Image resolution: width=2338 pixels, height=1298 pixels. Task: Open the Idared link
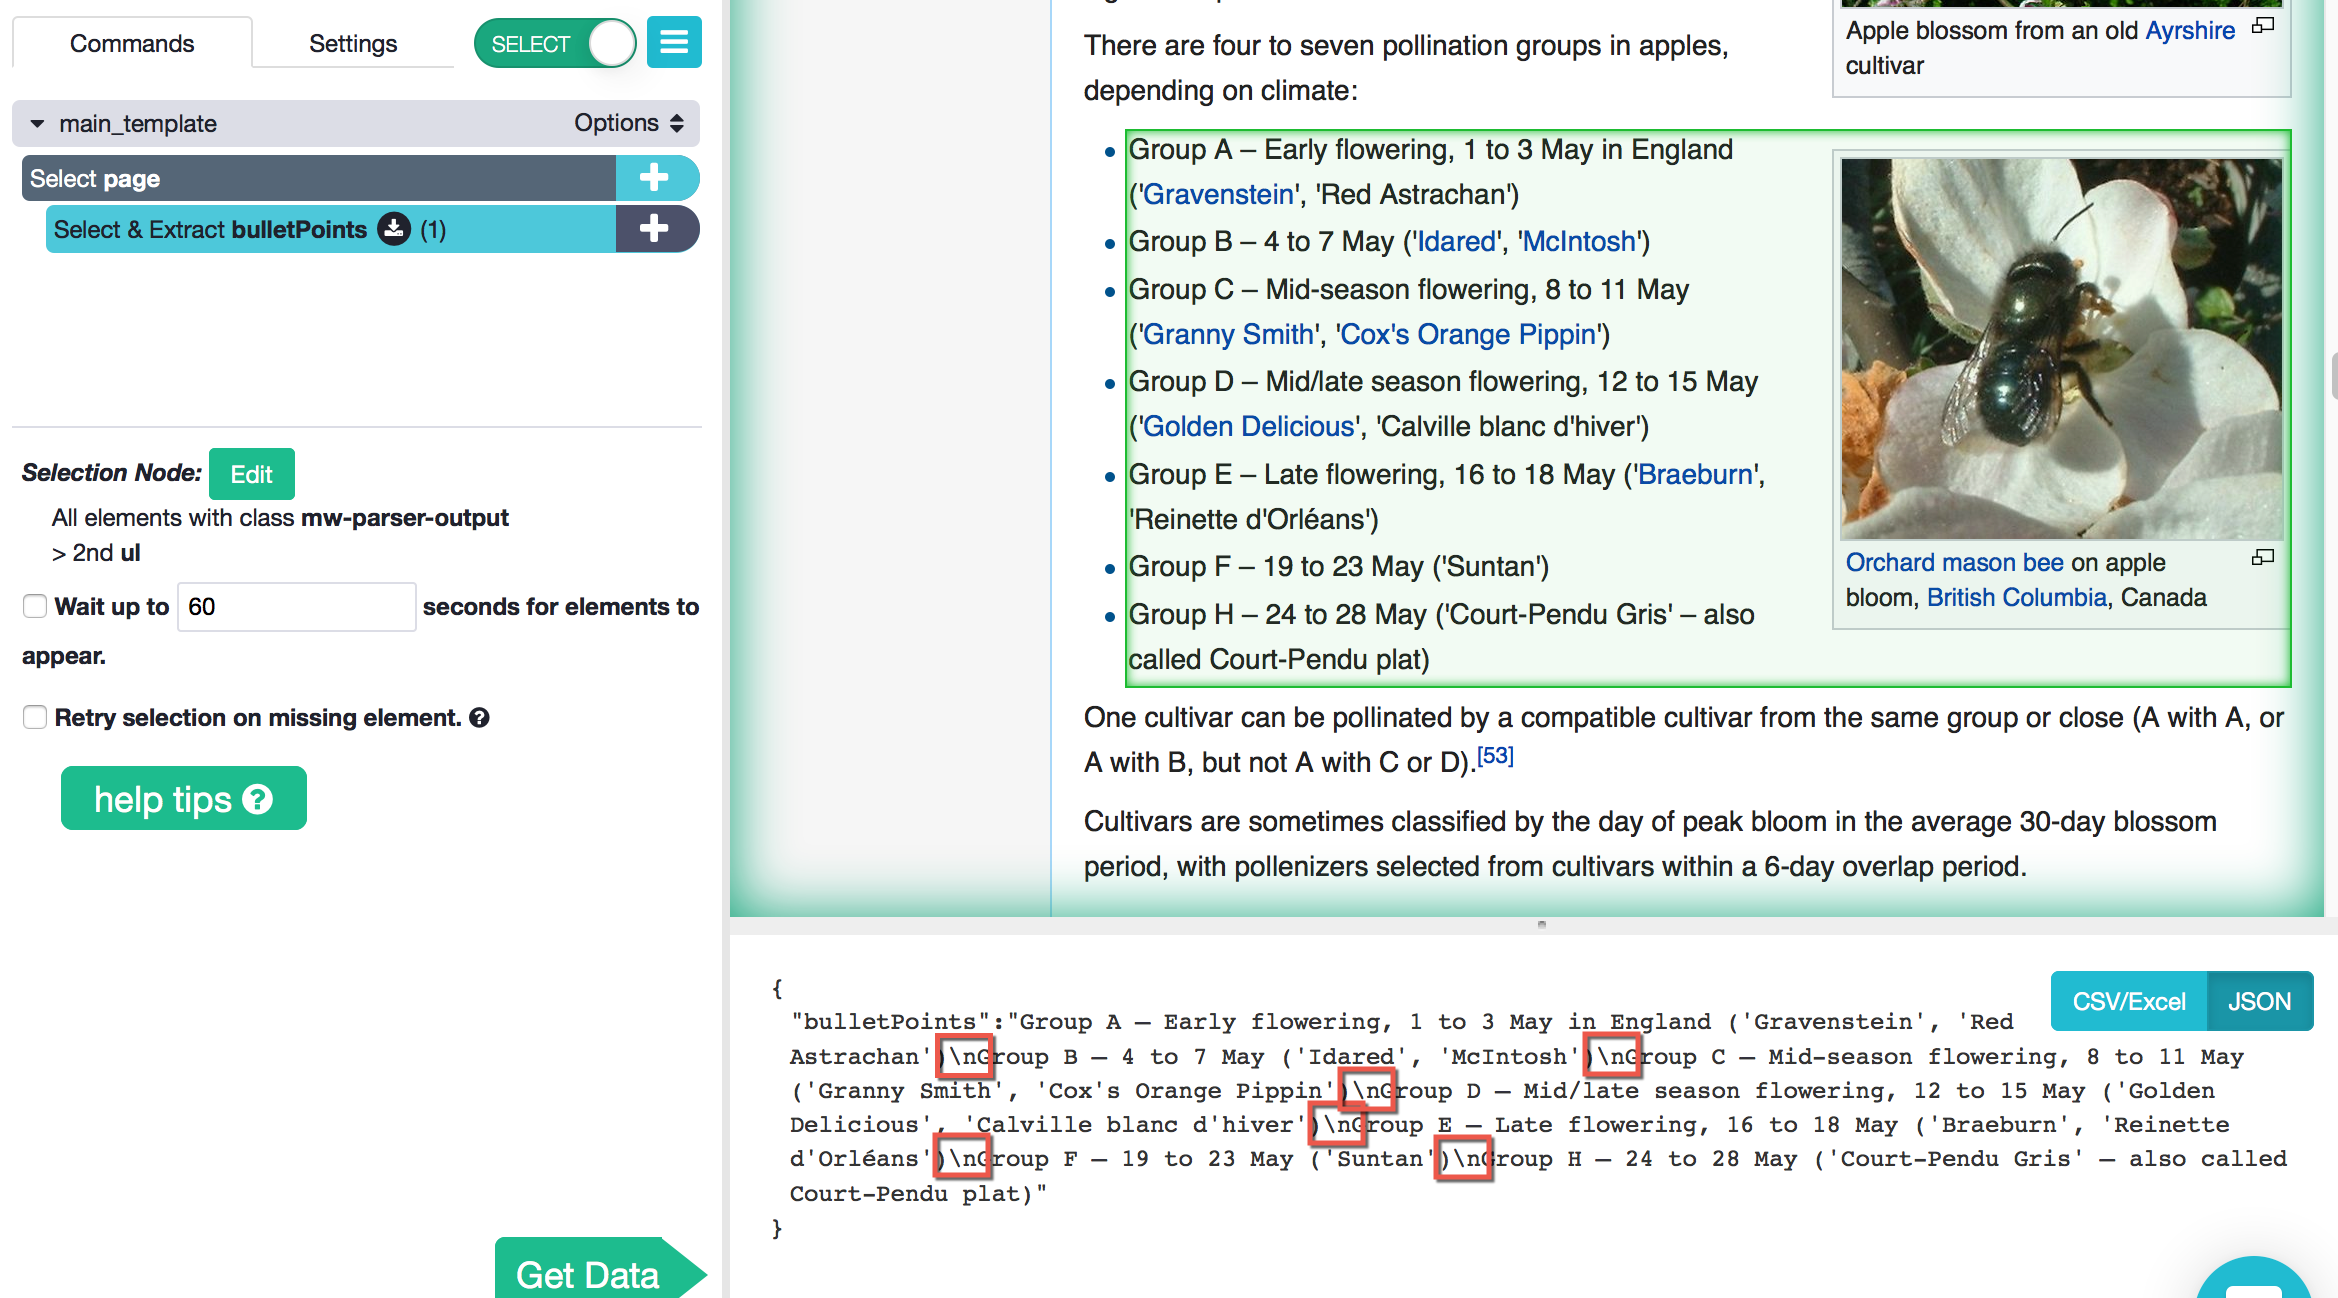click(x=1456, y=241)
